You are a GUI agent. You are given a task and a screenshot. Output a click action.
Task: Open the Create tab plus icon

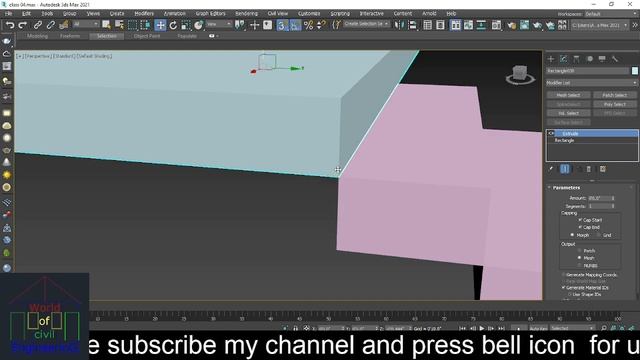click(x=551, y=59)
